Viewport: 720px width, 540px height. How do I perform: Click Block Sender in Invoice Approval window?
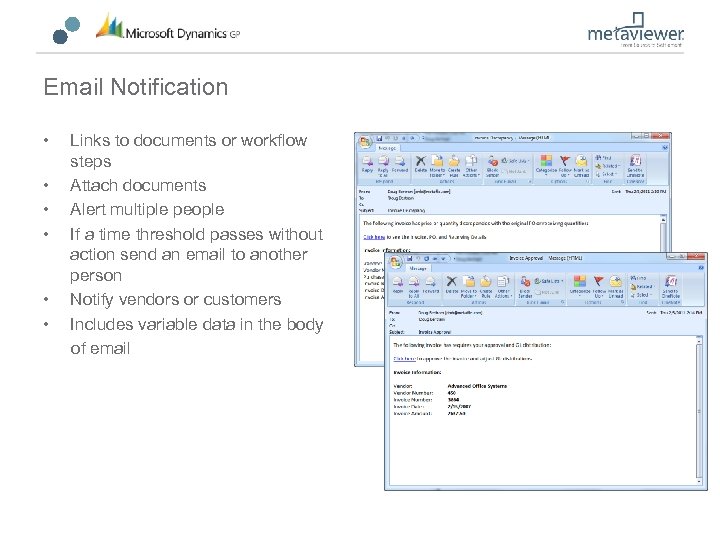[525, 287]
